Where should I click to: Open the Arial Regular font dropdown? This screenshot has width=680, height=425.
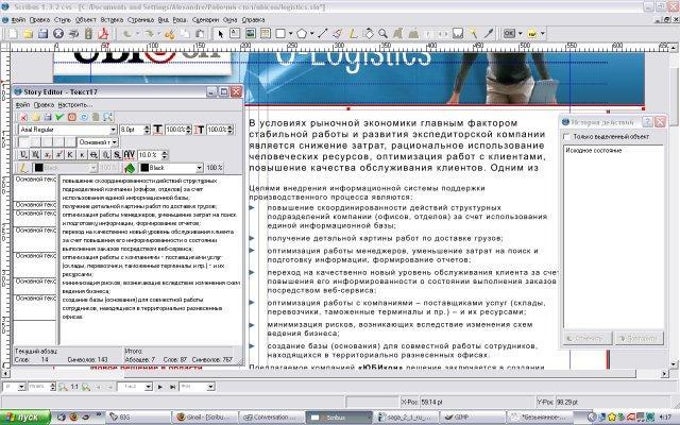pyautogui.click(x=110, y=129)
